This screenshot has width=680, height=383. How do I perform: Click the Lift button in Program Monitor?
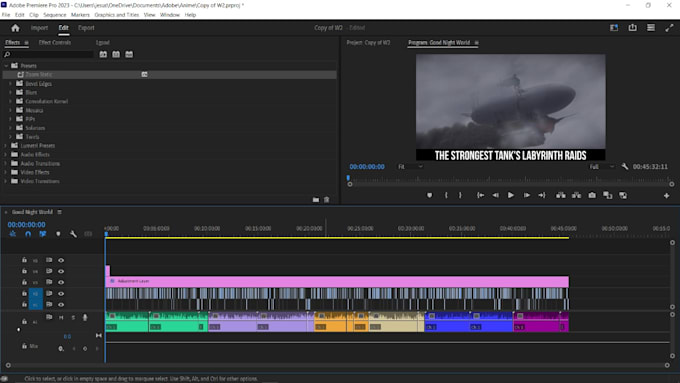coord(561,196)
